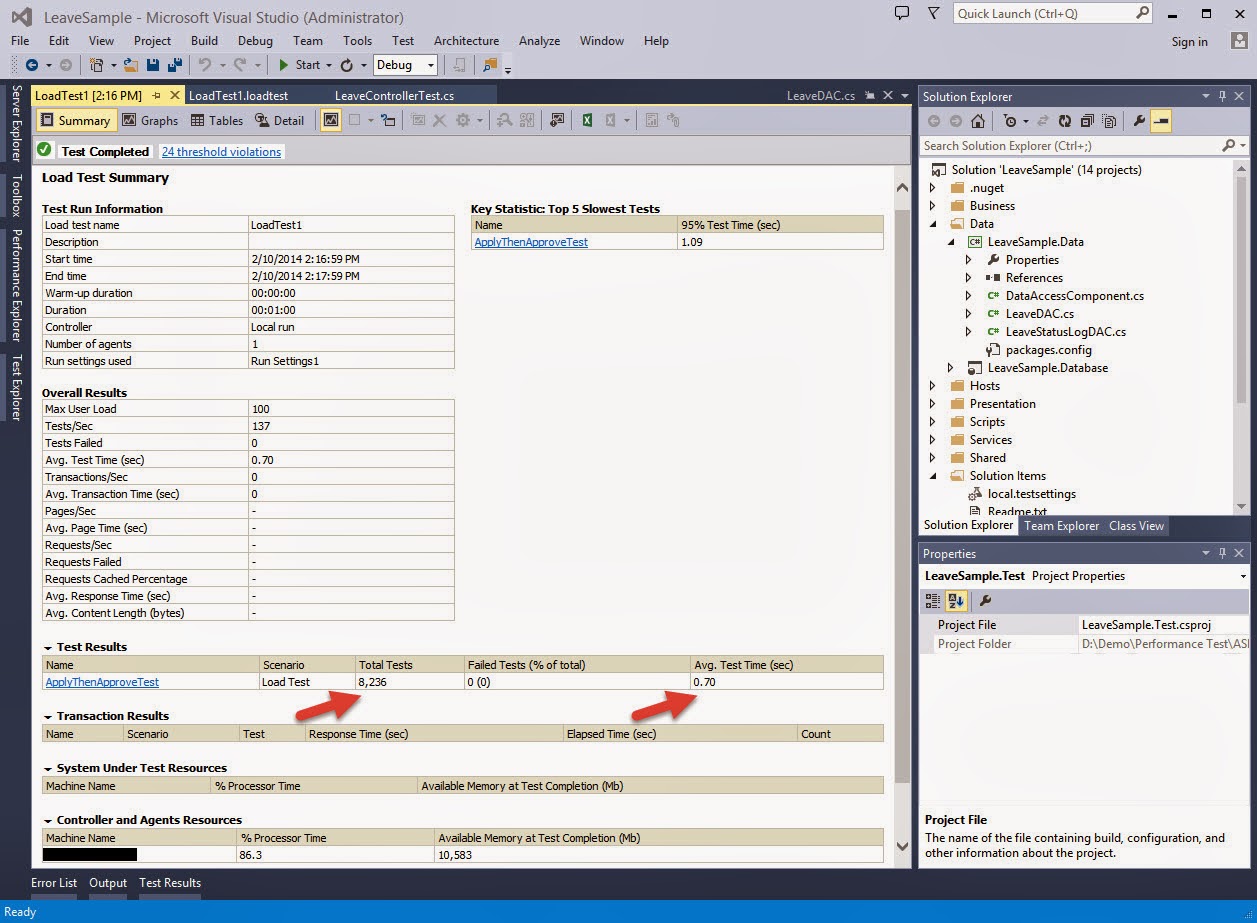Screen dimensions: 1257x923
Task: Click the Navigate Backward toolbar icon
Action: coord(32,65)
